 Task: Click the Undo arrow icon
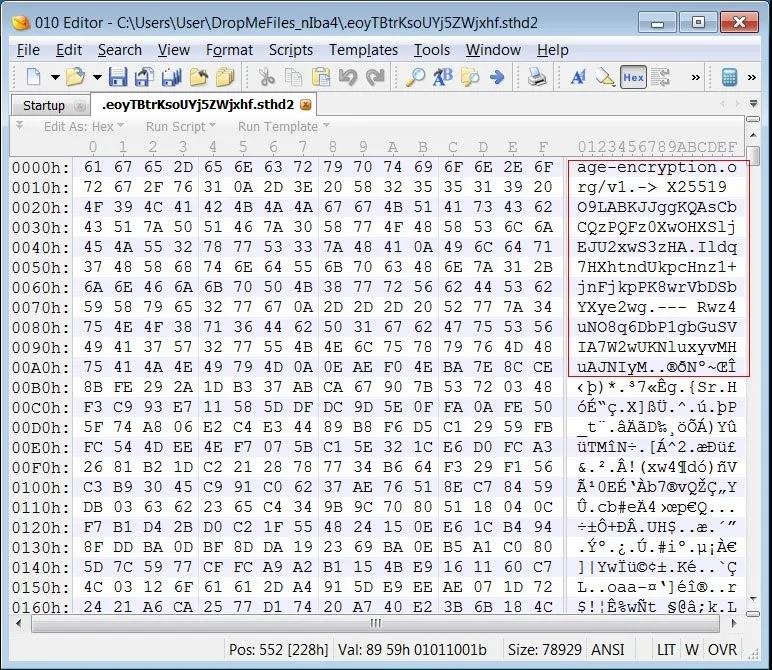[x=347, y=77]
